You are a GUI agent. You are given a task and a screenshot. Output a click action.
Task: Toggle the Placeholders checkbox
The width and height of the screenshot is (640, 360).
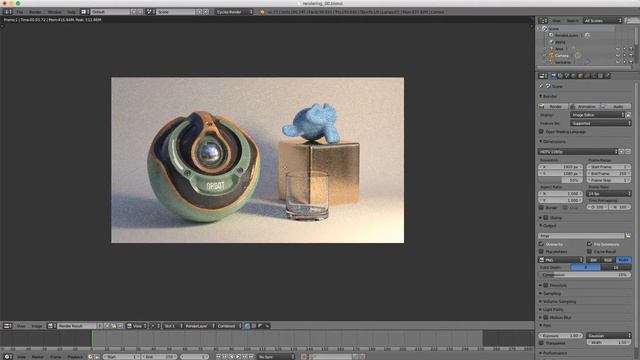point(541,252)
